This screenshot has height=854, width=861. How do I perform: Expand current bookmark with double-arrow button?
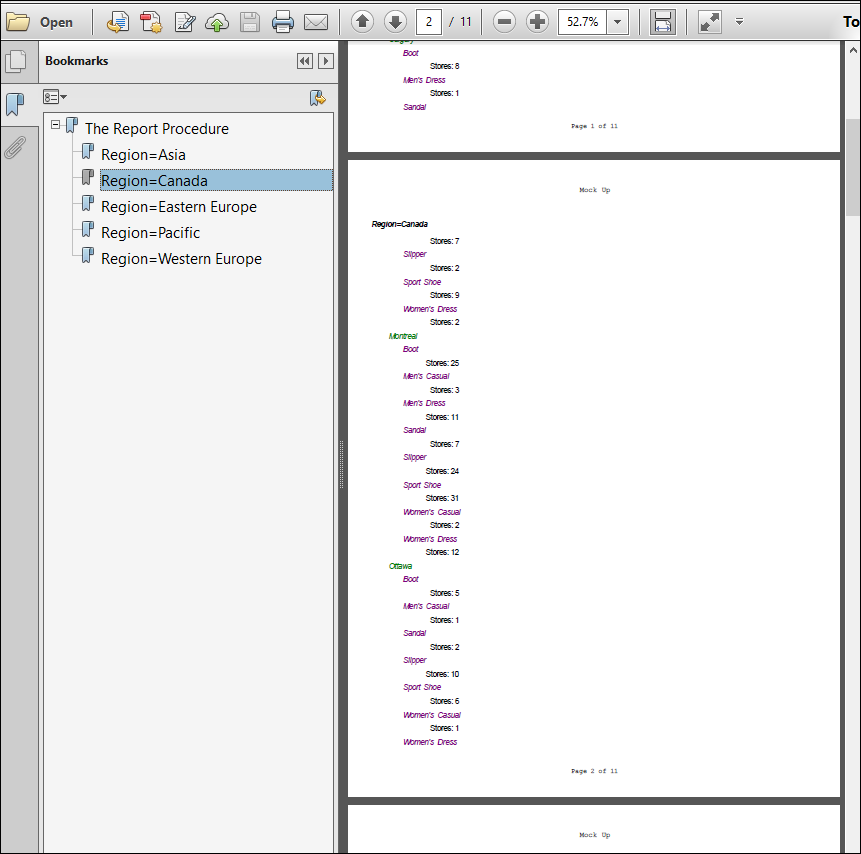304,61
